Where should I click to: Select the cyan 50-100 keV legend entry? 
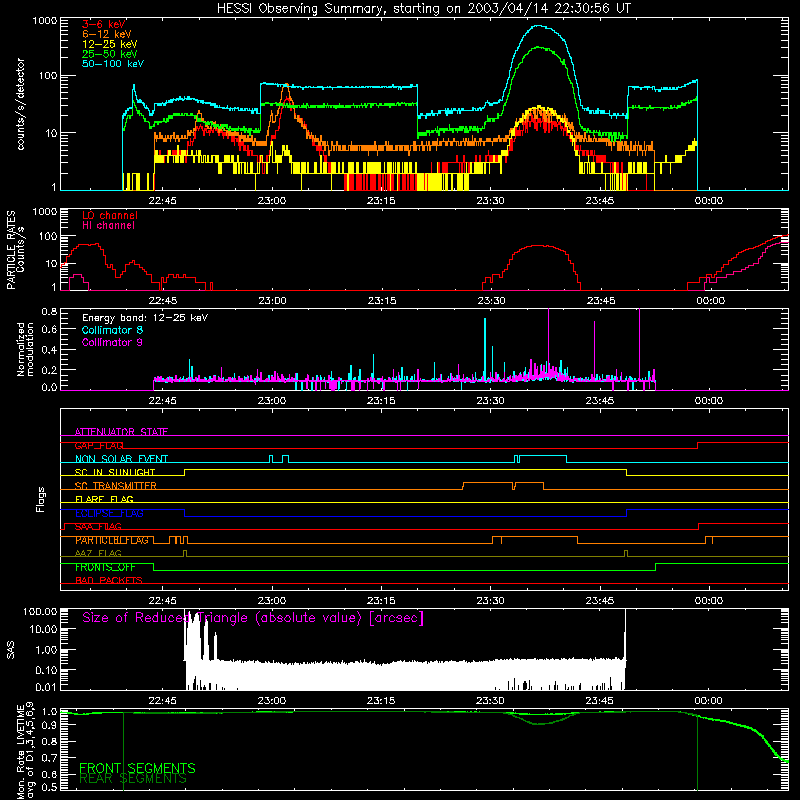pyautogui.click(x=113, y=64)
